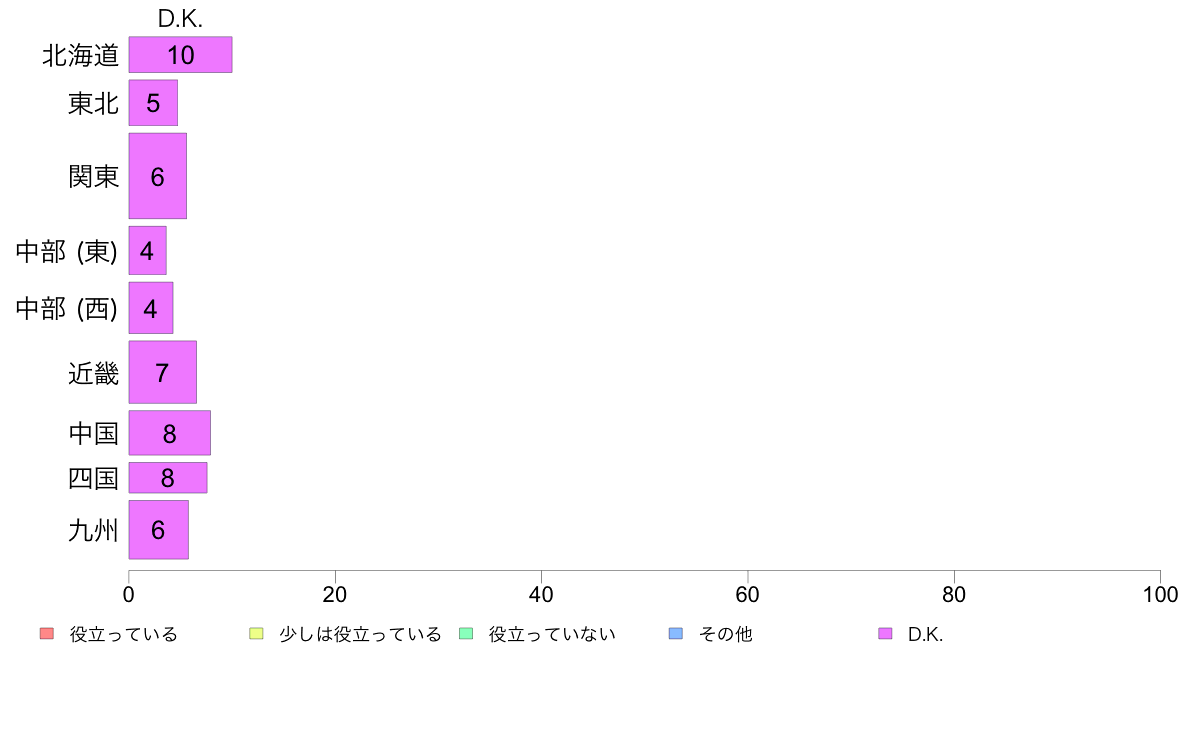This screenshot has height=736, width=1188.
Task: Click the blue その他 legend swatch
Action: point(676,634)
